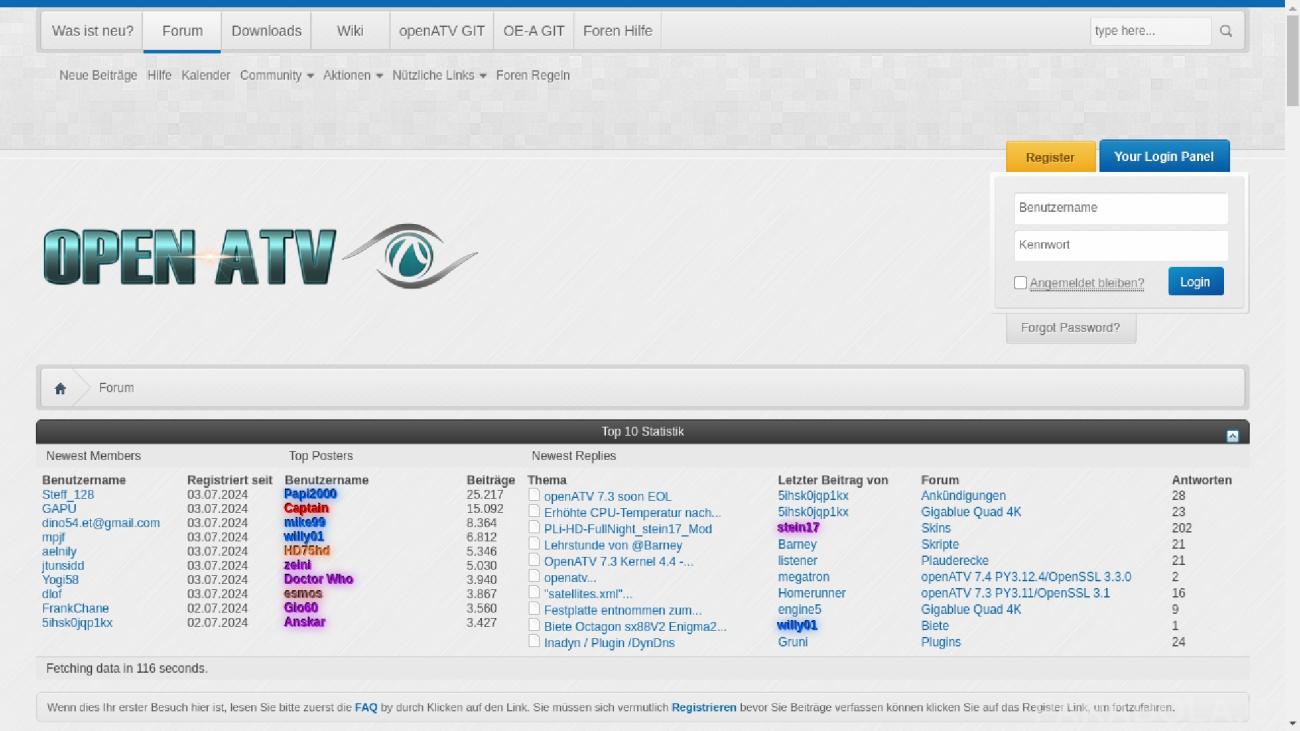This screenshot has height=731, width=1300.
Task: Click the Neue Beiträge link
Action: [x=98, y=75]
